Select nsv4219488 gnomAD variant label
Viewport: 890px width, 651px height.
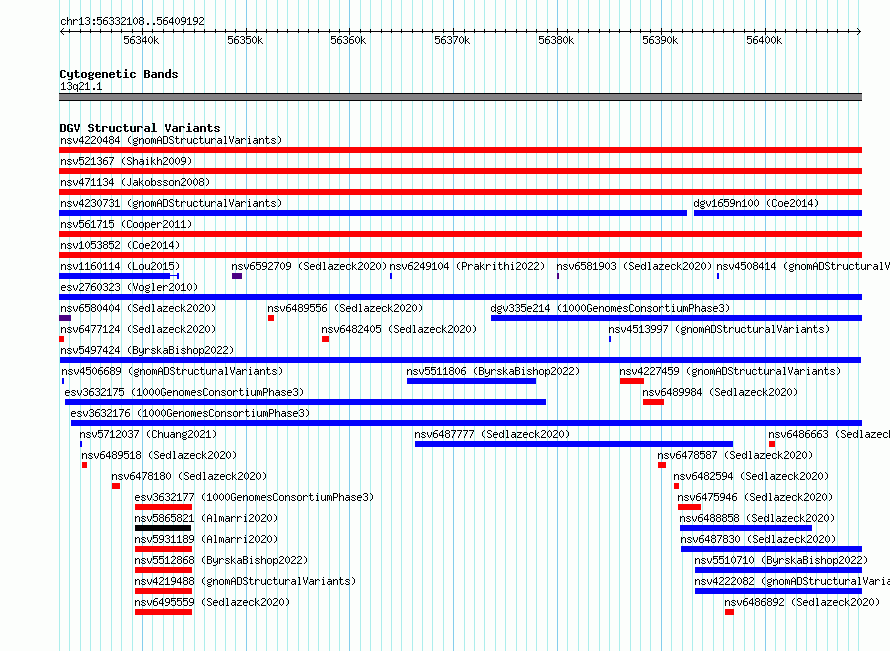245,581
